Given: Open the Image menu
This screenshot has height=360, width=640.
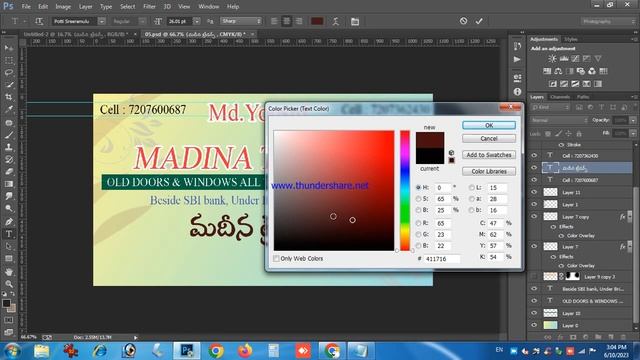Looking at the screenshot, I should click(x=63, y=7).
